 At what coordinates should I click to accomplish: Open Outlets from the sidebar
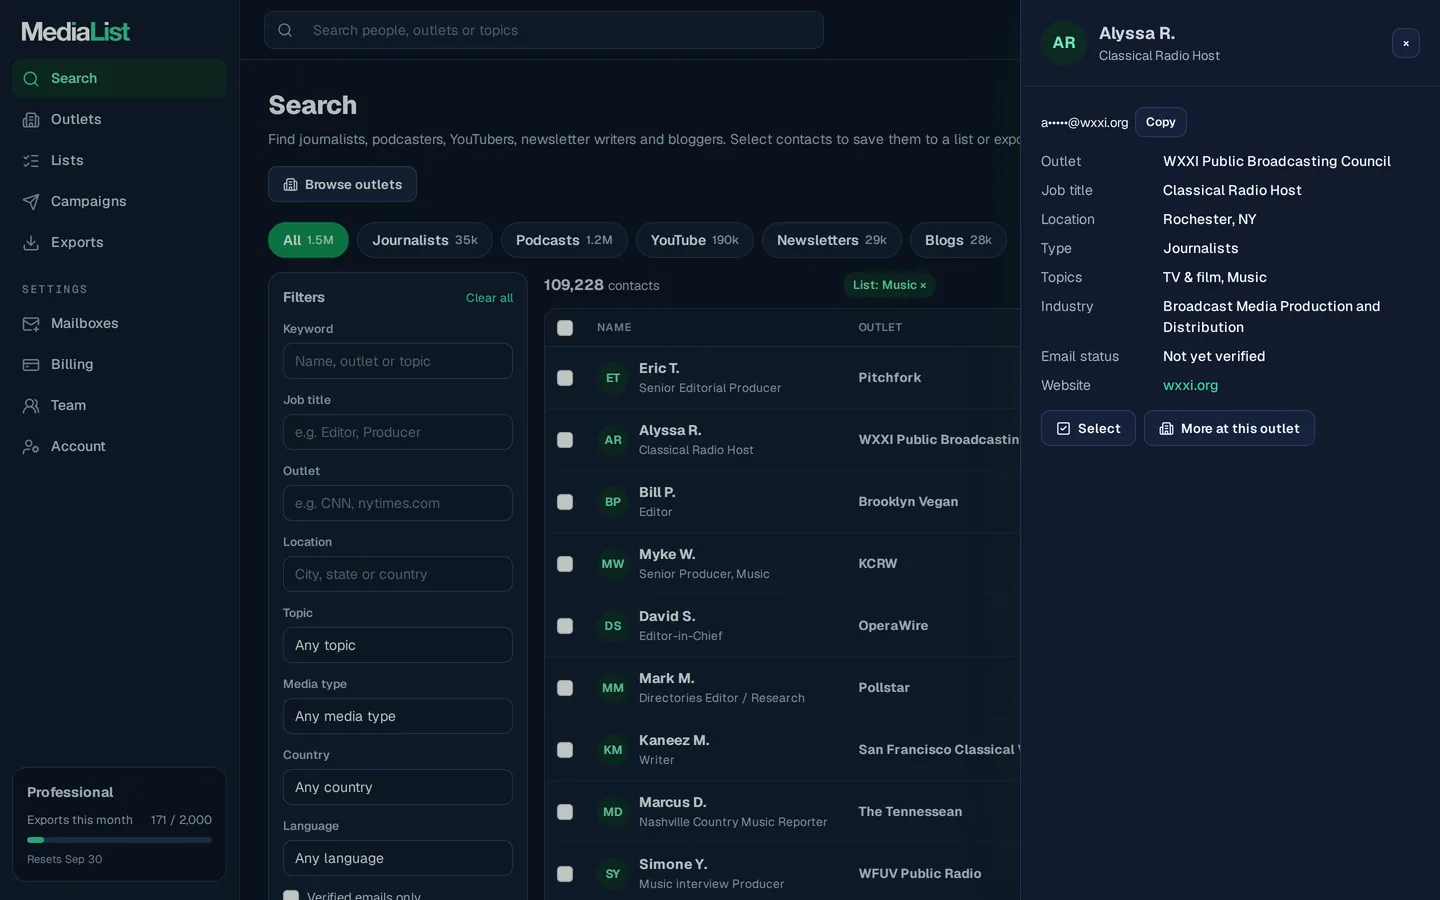pos(119,119)
